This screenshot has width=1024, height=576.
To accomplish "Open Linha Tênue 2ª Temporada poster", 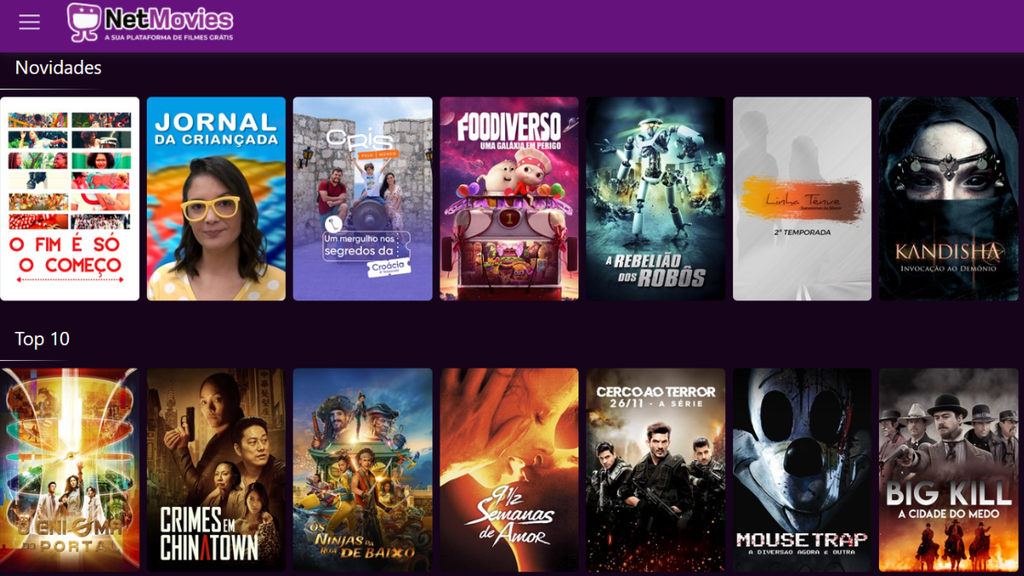I will click(x=802, y=199).
